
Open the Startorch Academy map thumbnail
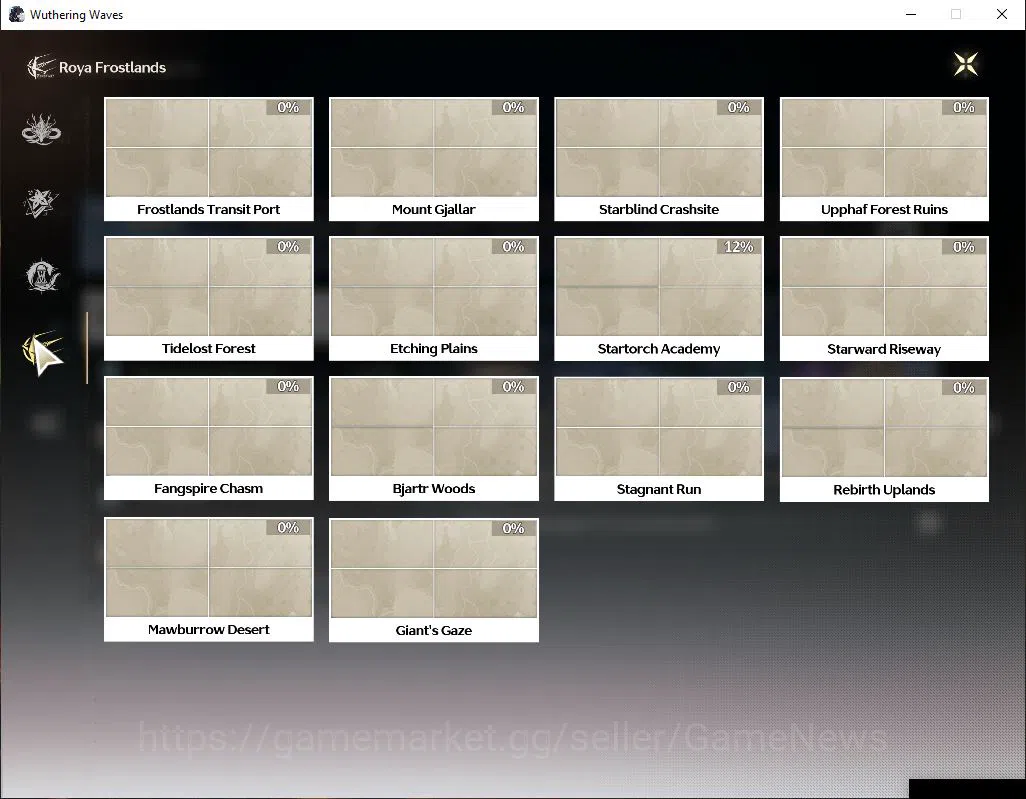[x=659, y=287]
